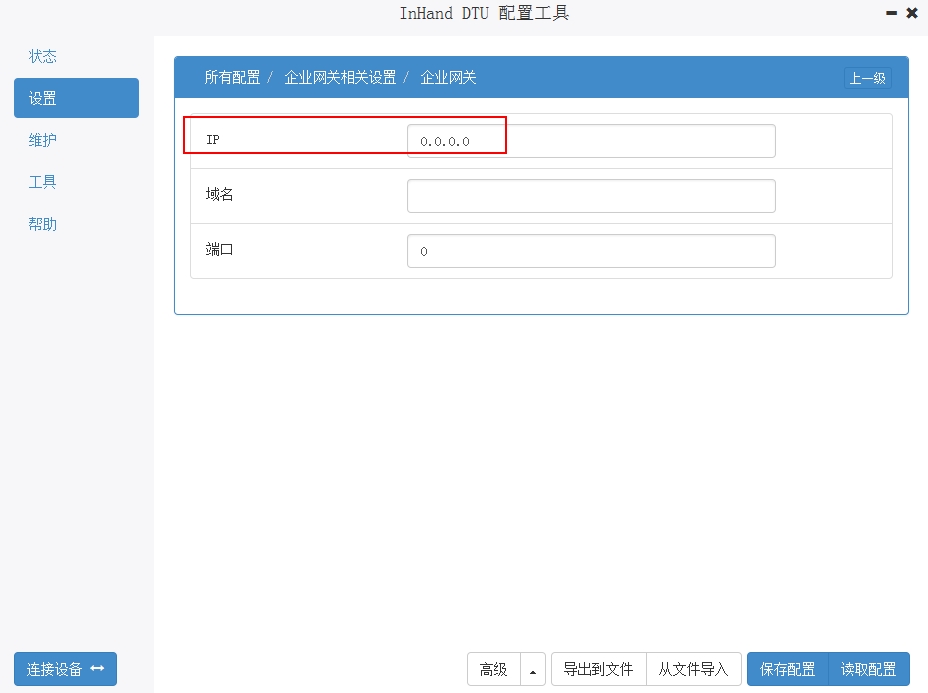
Task: Expand the caret dropdown next to 高级
Action: pos(533,670)
